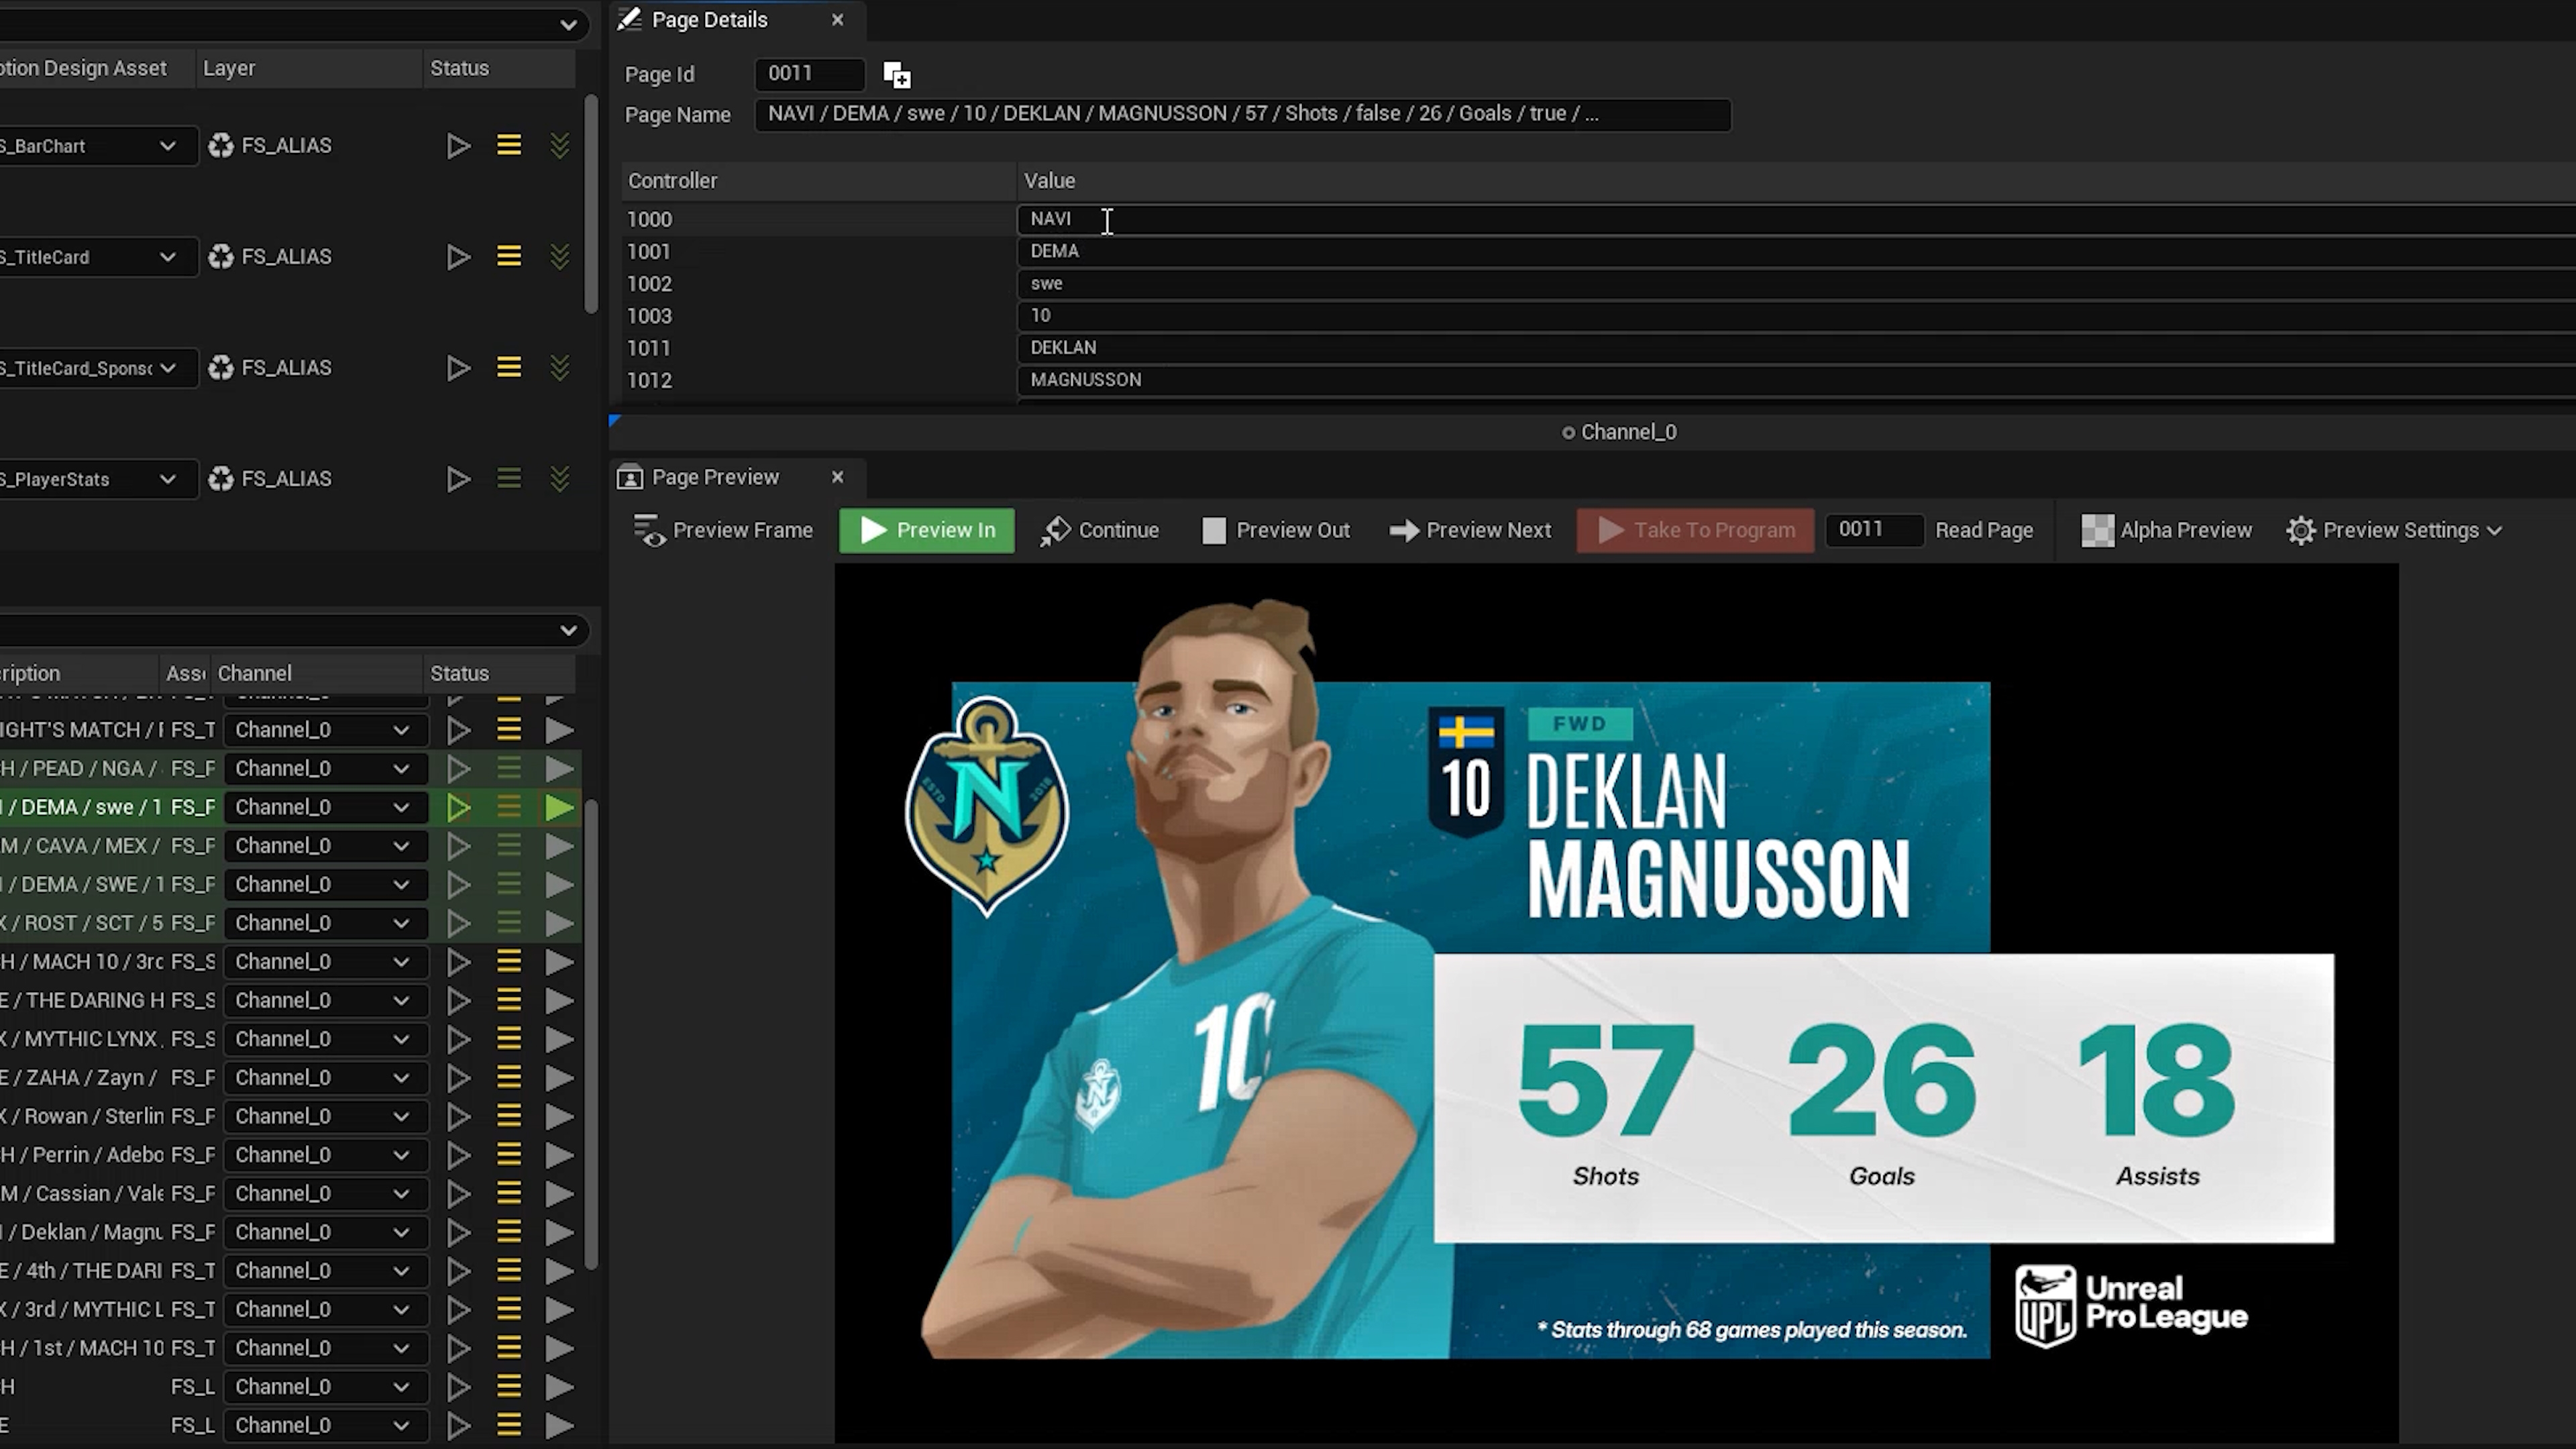Click Continue in Page Preview toolbar
The height and width of the screenshot is (1449, 2576).
(x=1100, y=530)
